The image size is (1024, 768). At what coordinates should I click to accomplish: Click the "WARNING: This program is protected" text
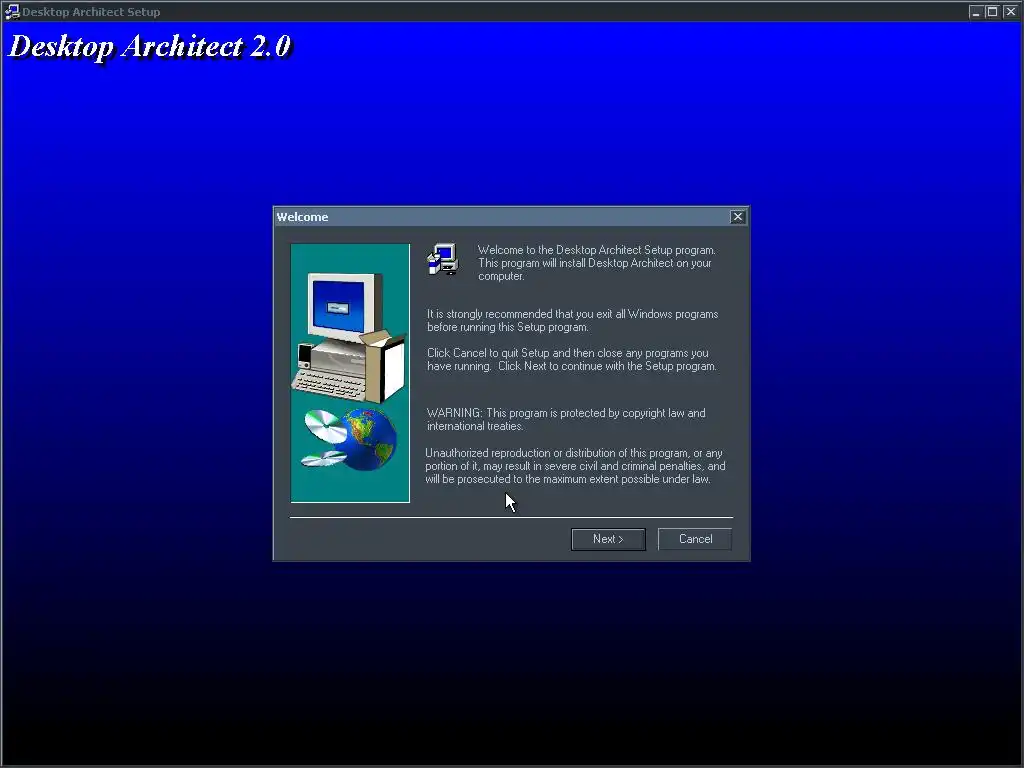click(x=566, y=419)
